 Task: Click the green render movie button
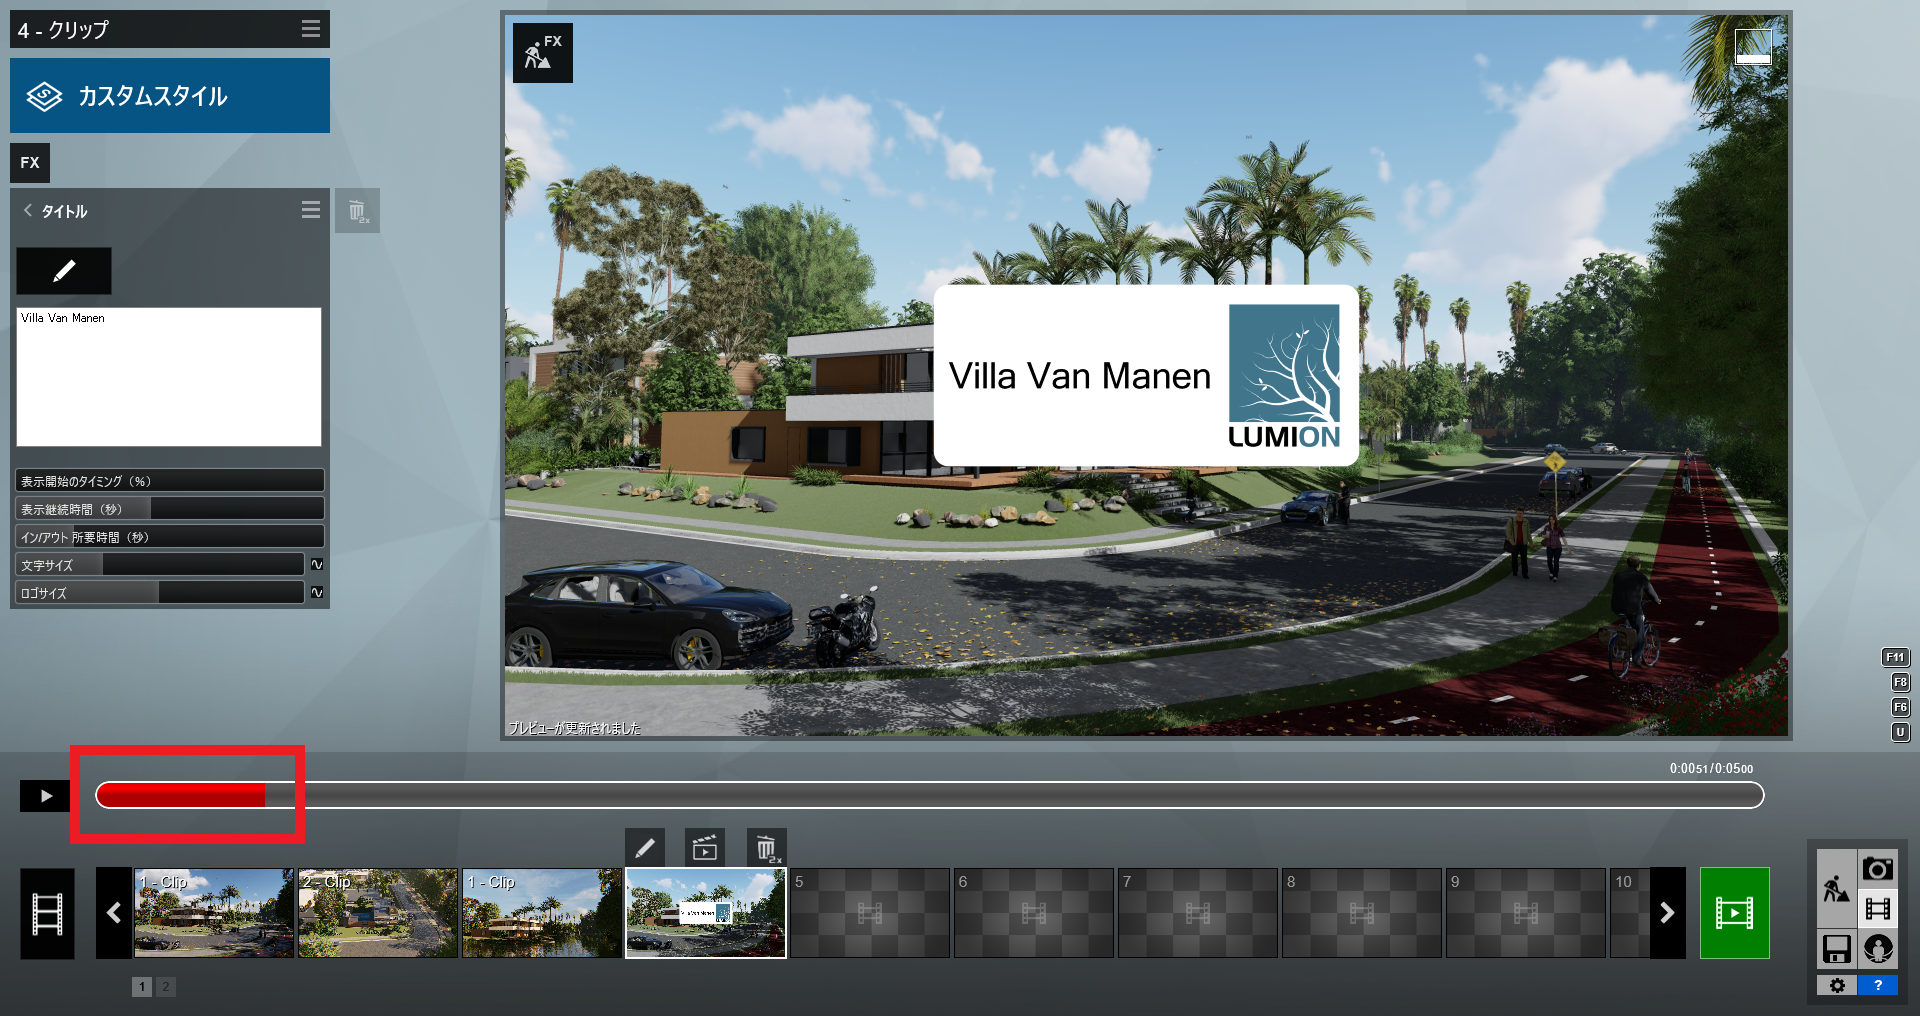1735,913
